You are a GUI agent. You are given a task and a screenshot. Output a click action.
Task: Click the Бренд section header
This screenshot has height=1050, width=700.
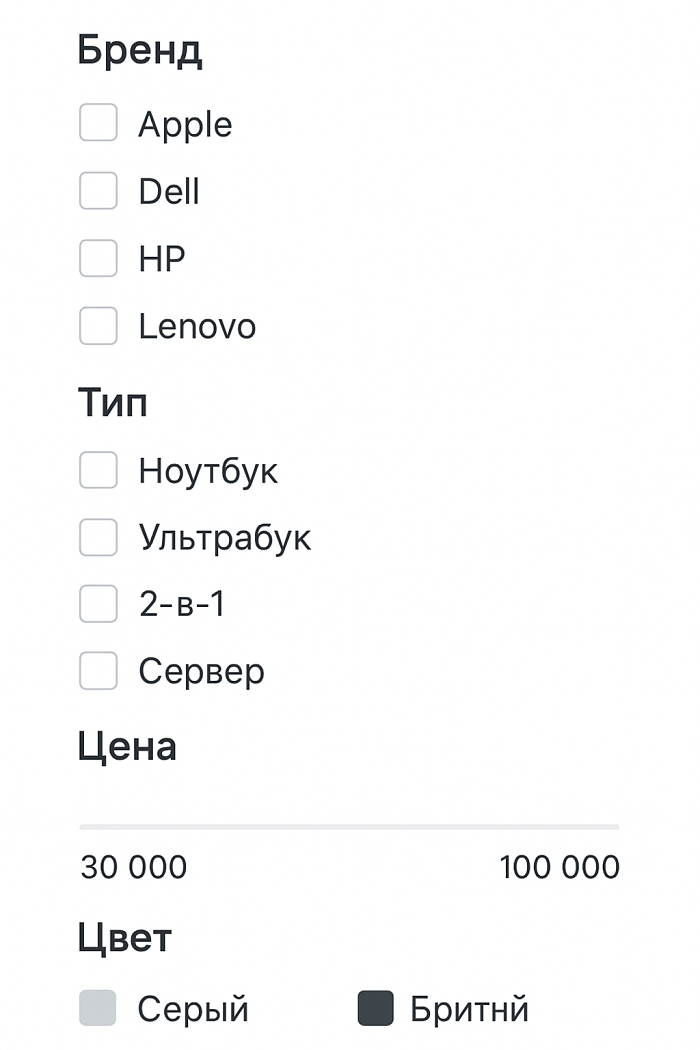pos(142,49)
